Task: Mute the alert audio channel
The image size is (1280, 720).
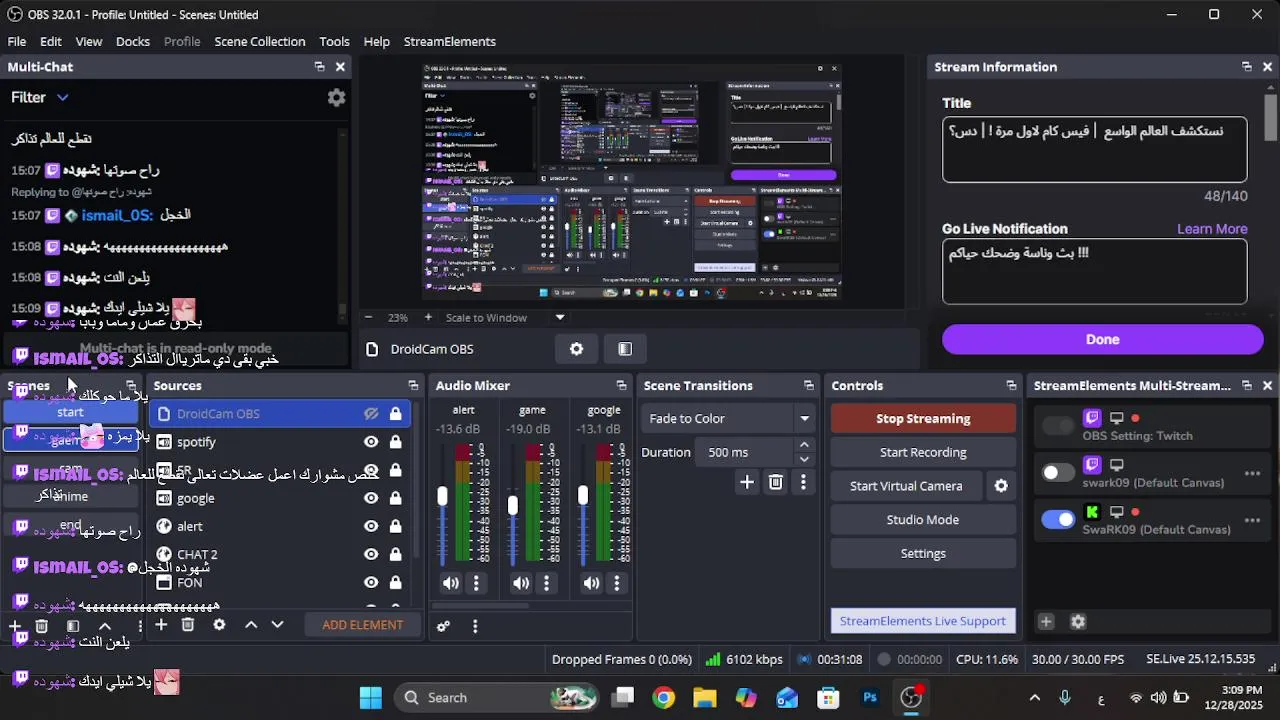Action: (x=451, y=583)
